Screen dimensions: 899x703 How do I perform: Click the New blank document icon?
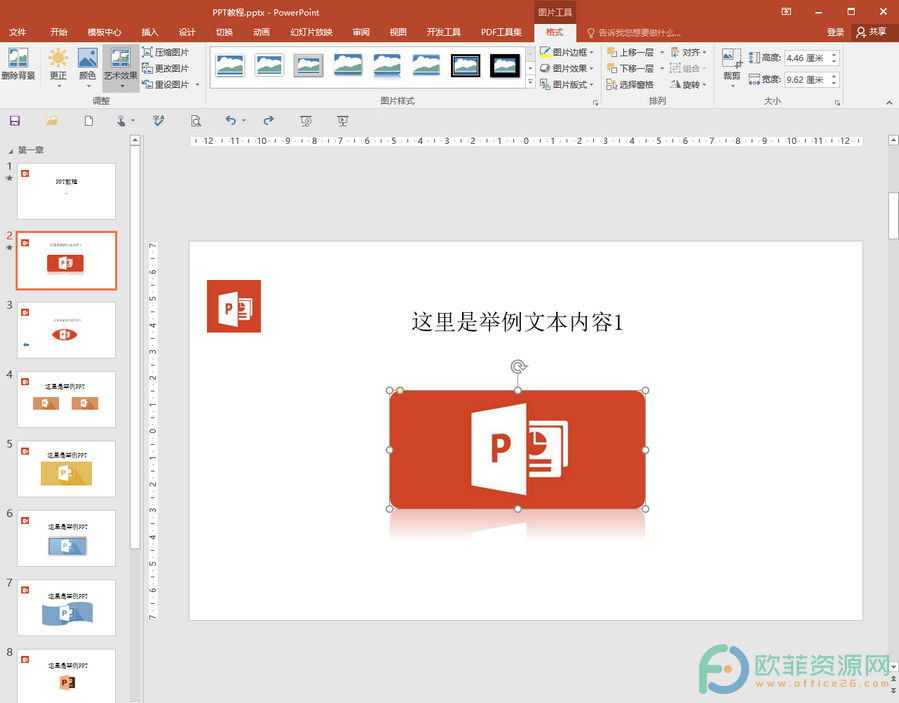click(89, 120)
